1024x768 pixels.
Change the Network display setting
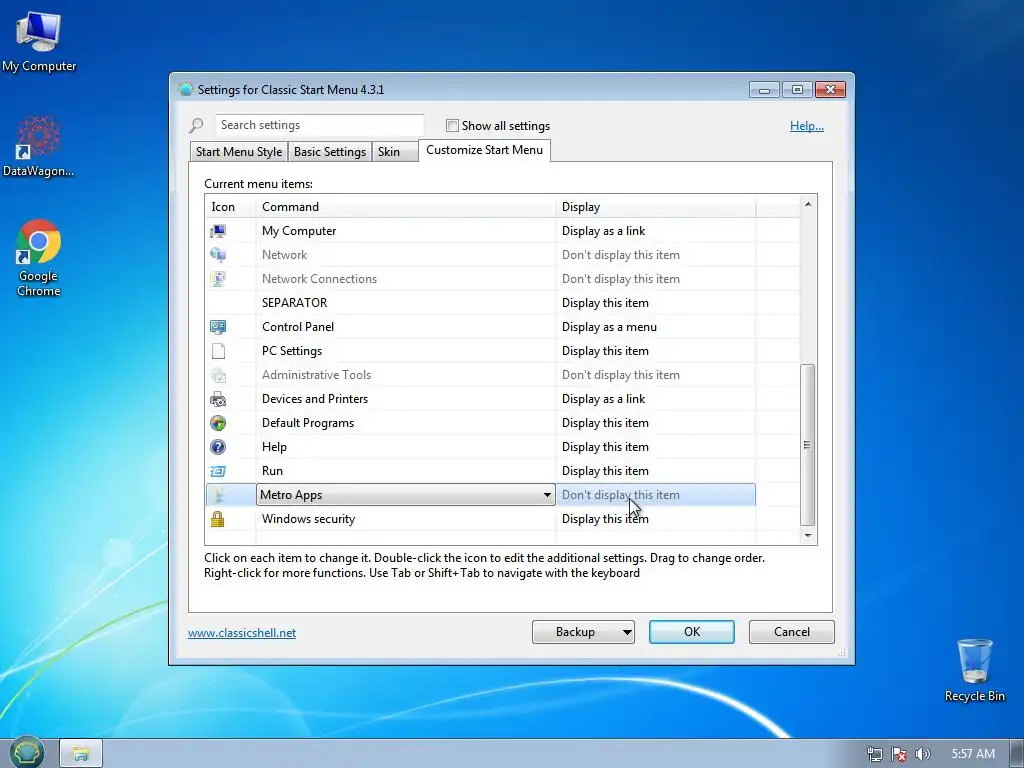point(656,255)
